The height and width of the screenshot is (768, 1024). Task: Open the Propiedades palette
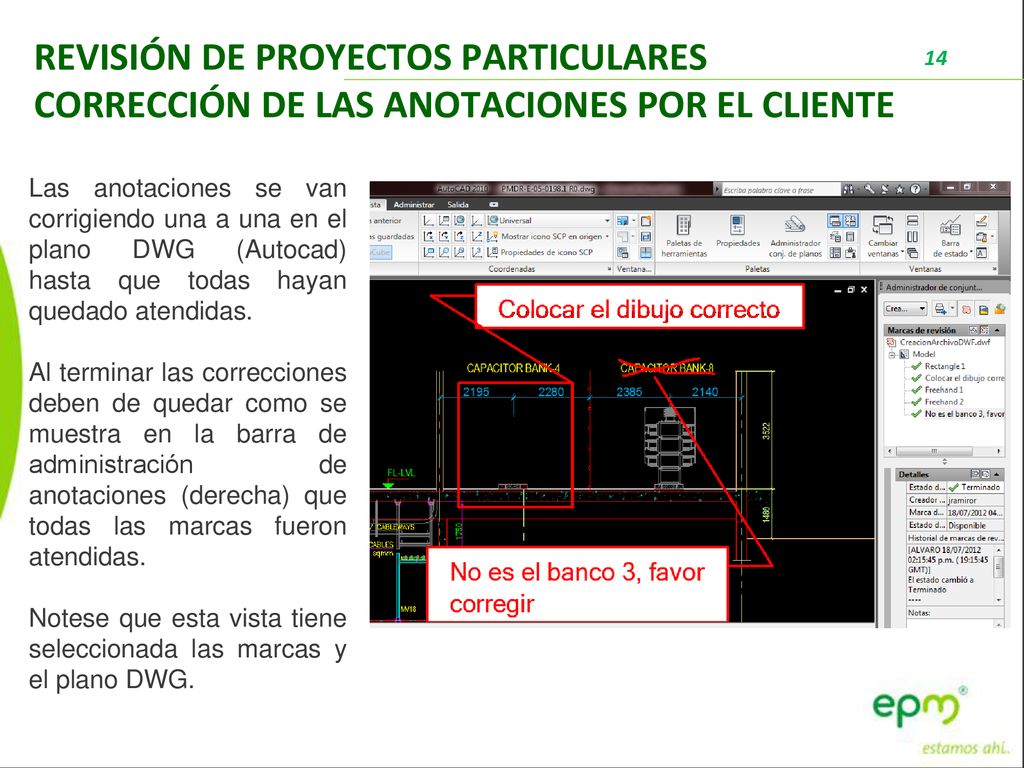[x=738, y=231]
